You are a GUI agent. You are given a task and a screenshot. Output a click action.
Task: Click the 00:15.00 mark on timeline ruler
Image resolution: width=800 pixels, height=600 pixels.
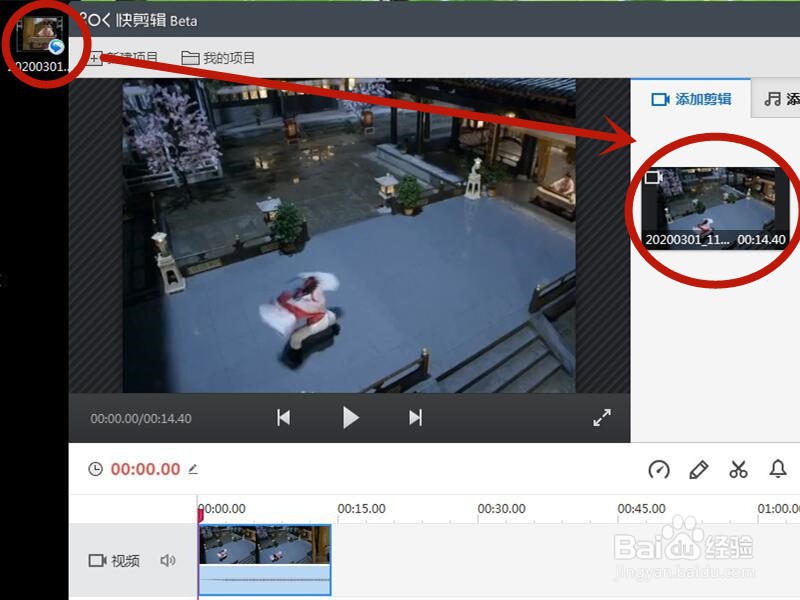(x=361, y=509)
